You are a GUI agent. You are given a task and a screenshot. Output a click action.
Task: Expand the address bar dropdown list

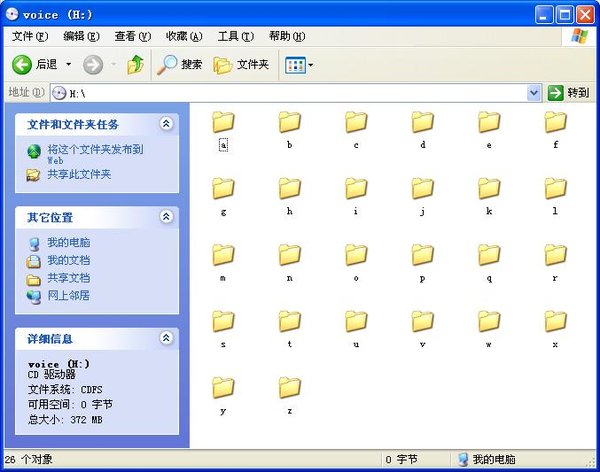point(533,92)
